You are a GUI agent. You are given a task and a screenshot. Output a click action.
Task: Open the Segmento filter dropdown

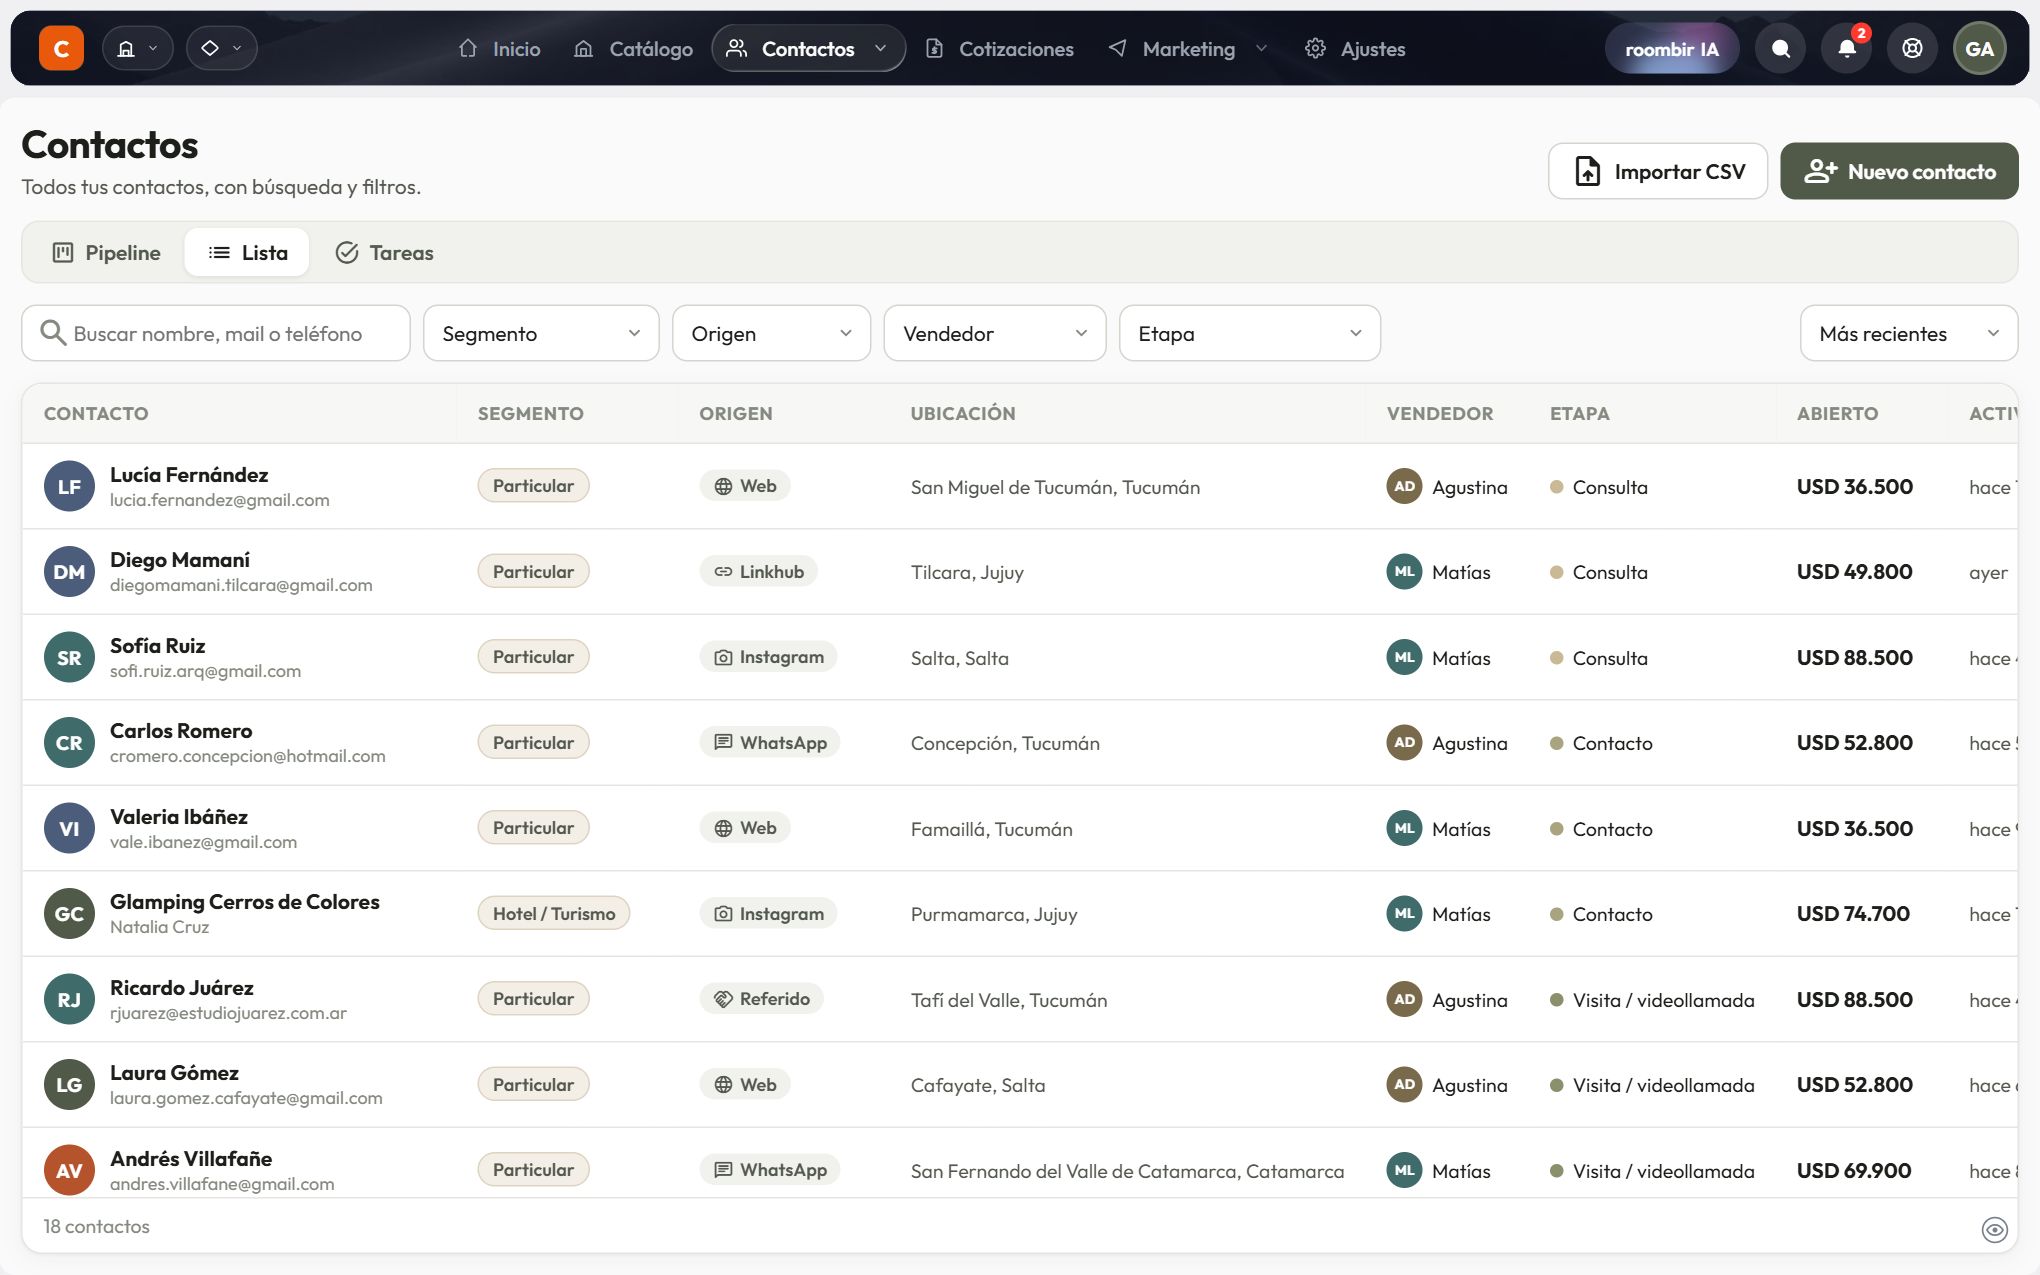(541, 333)
